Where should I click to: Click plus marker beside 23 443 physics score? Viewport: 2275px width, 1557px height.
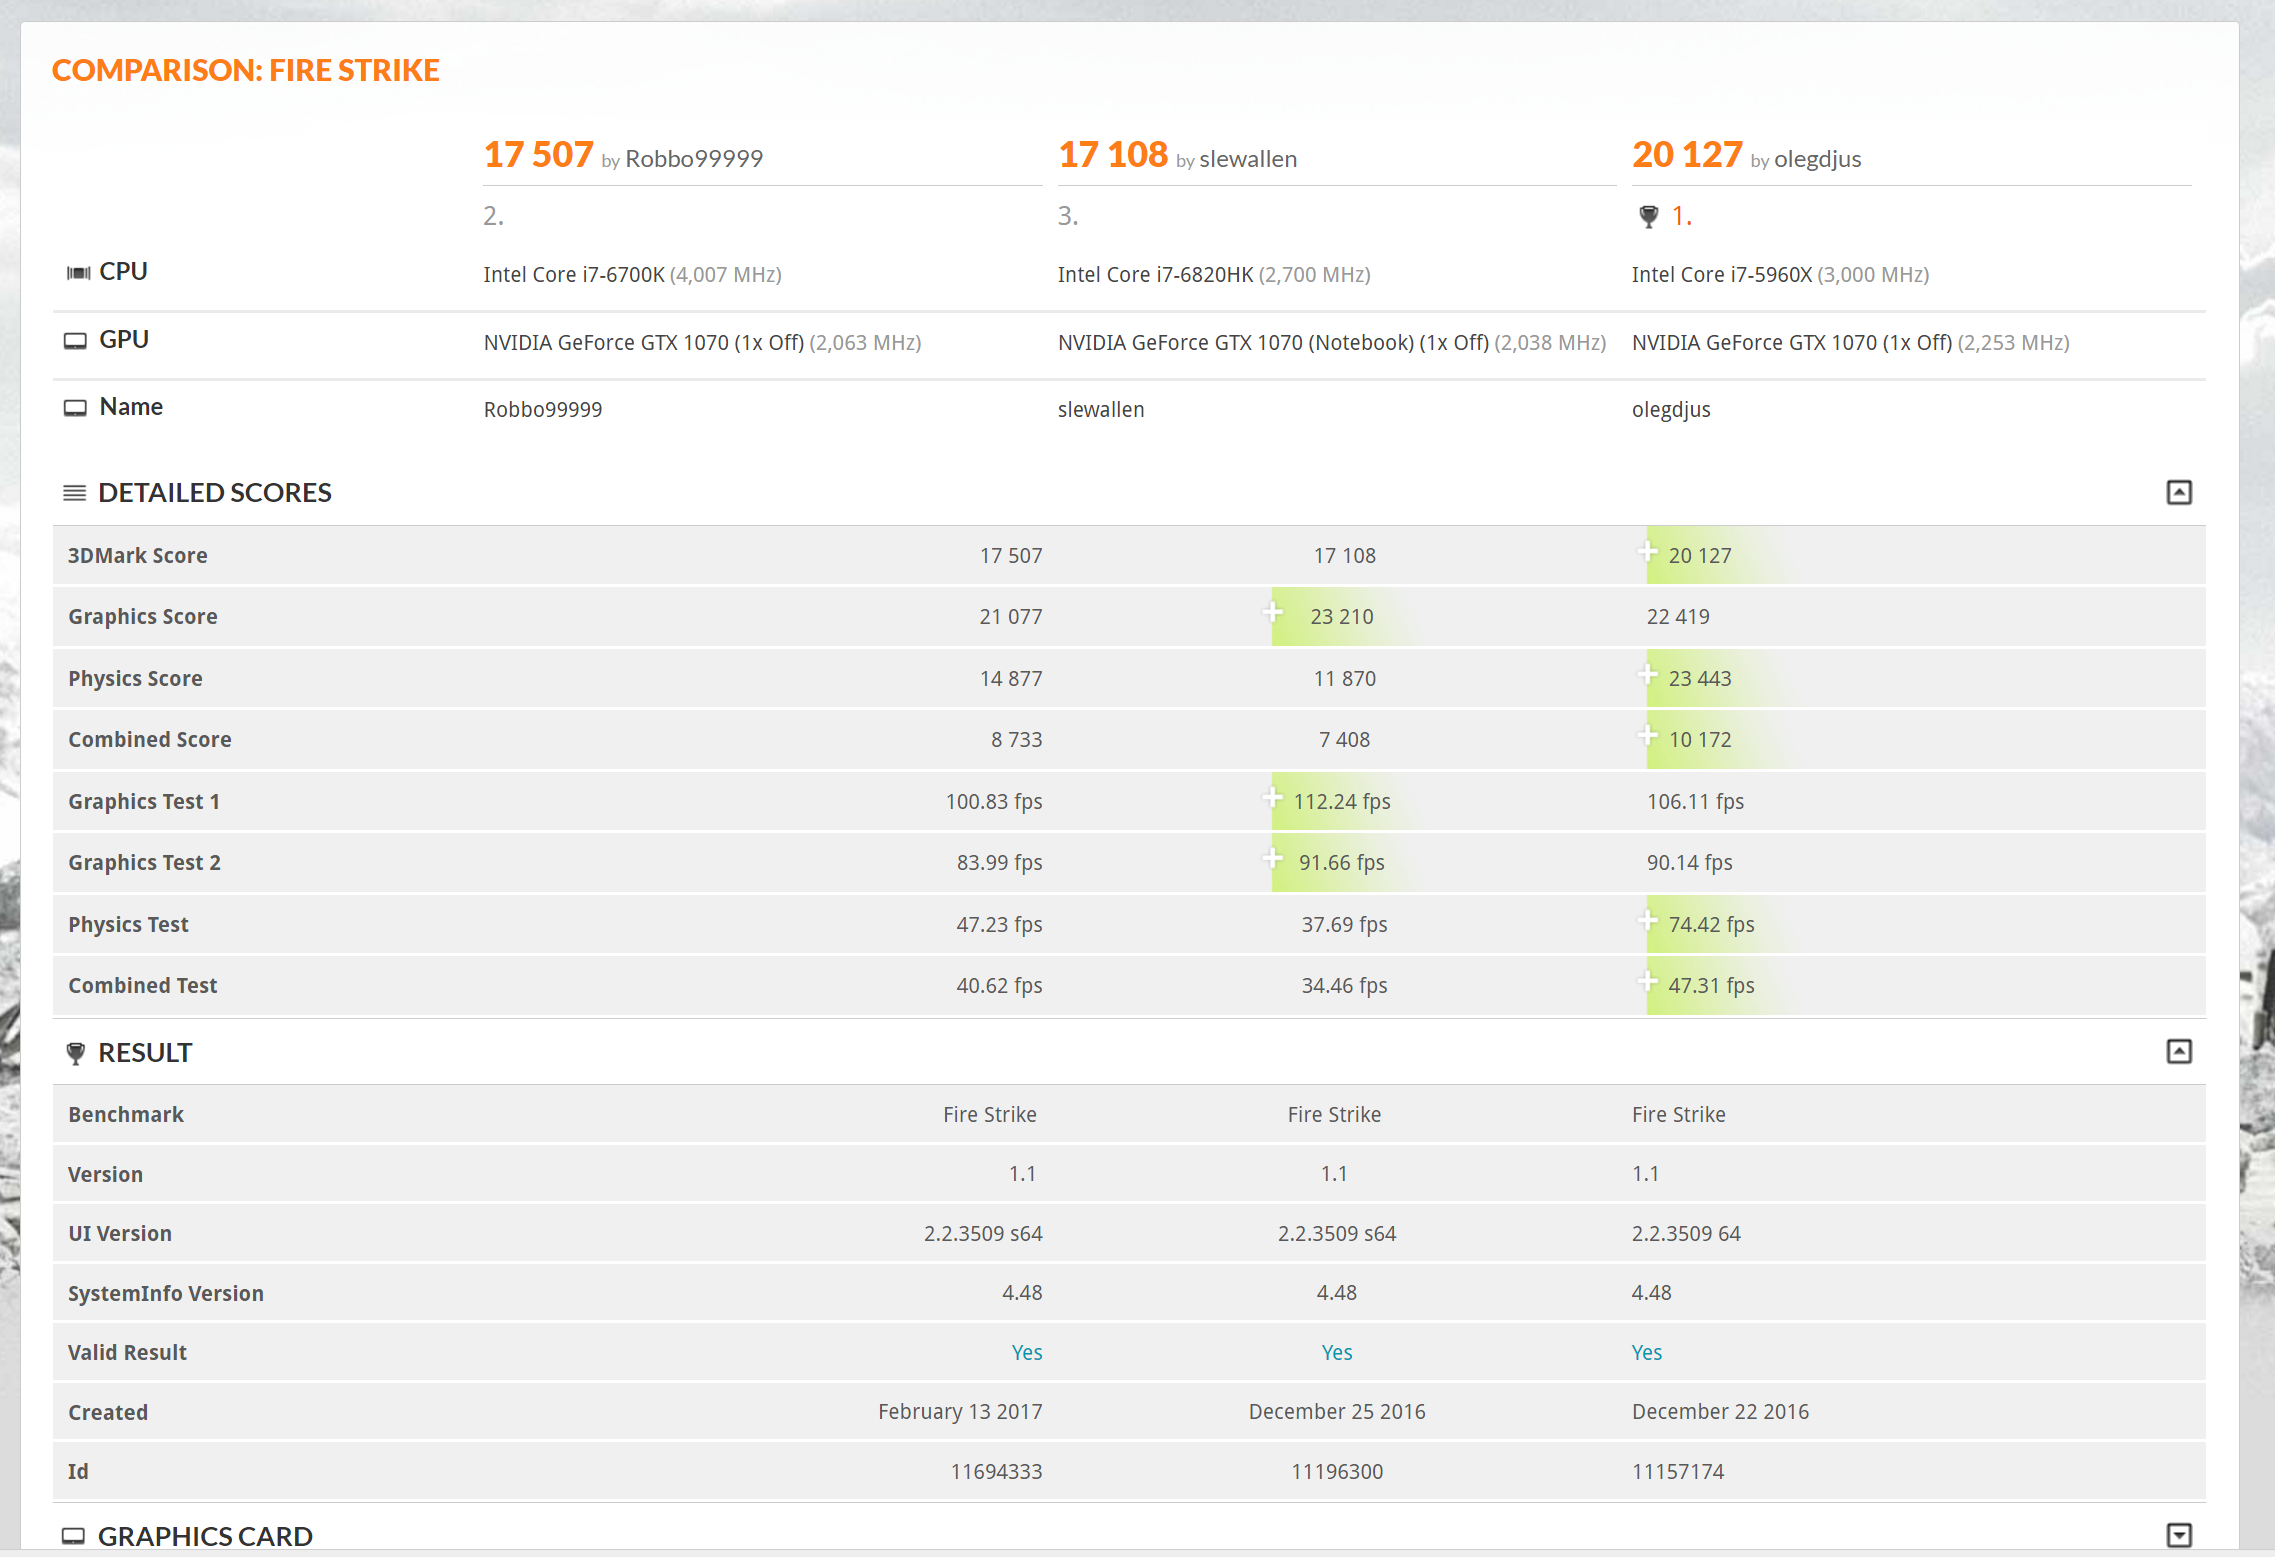1647,674
